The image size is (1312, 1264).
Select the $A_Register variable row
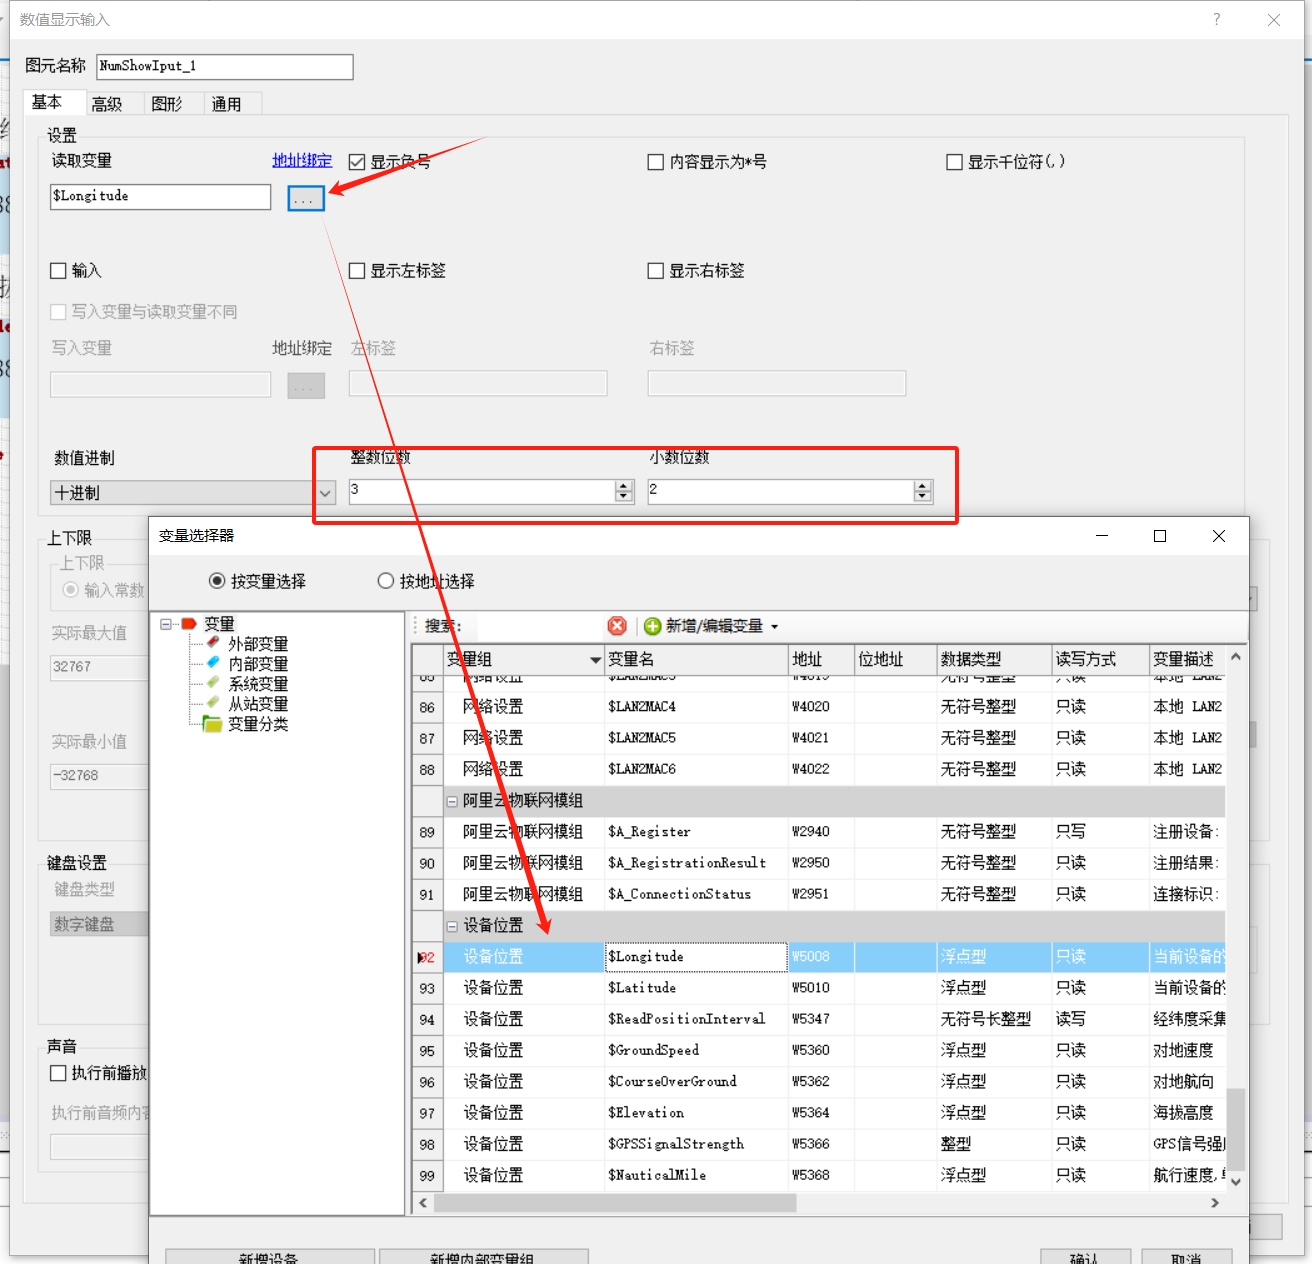pyautogui.click(x=820, y=832)
